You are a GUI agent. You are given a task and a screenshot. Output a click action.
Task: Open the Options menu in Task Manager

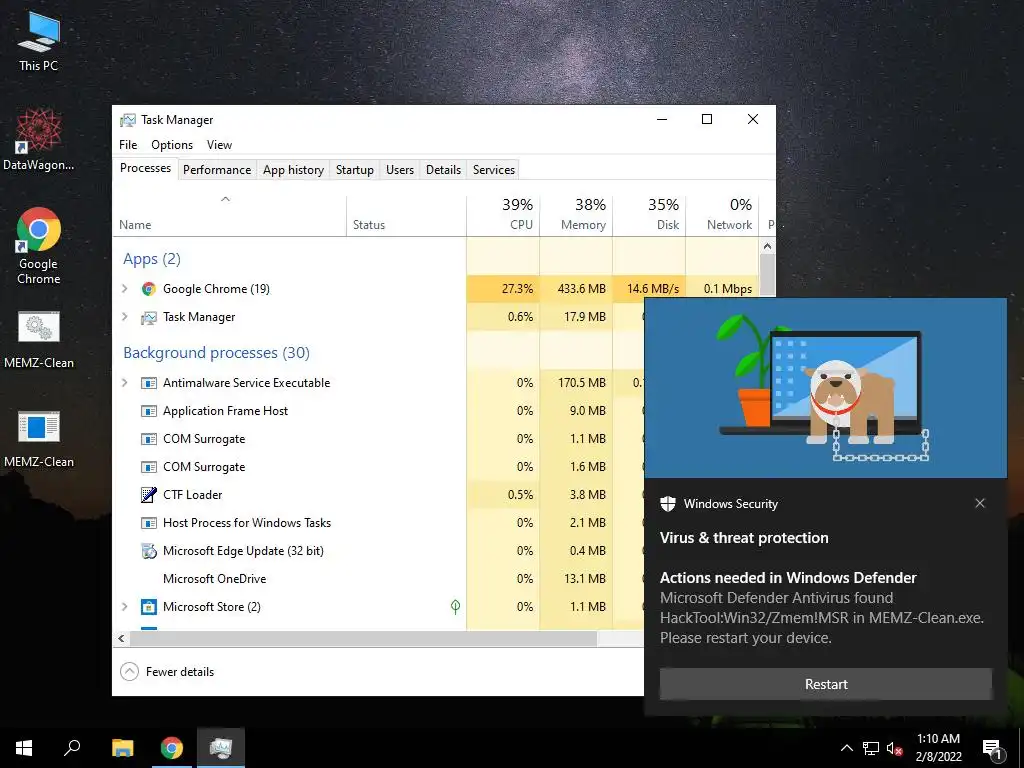[172, 145]
